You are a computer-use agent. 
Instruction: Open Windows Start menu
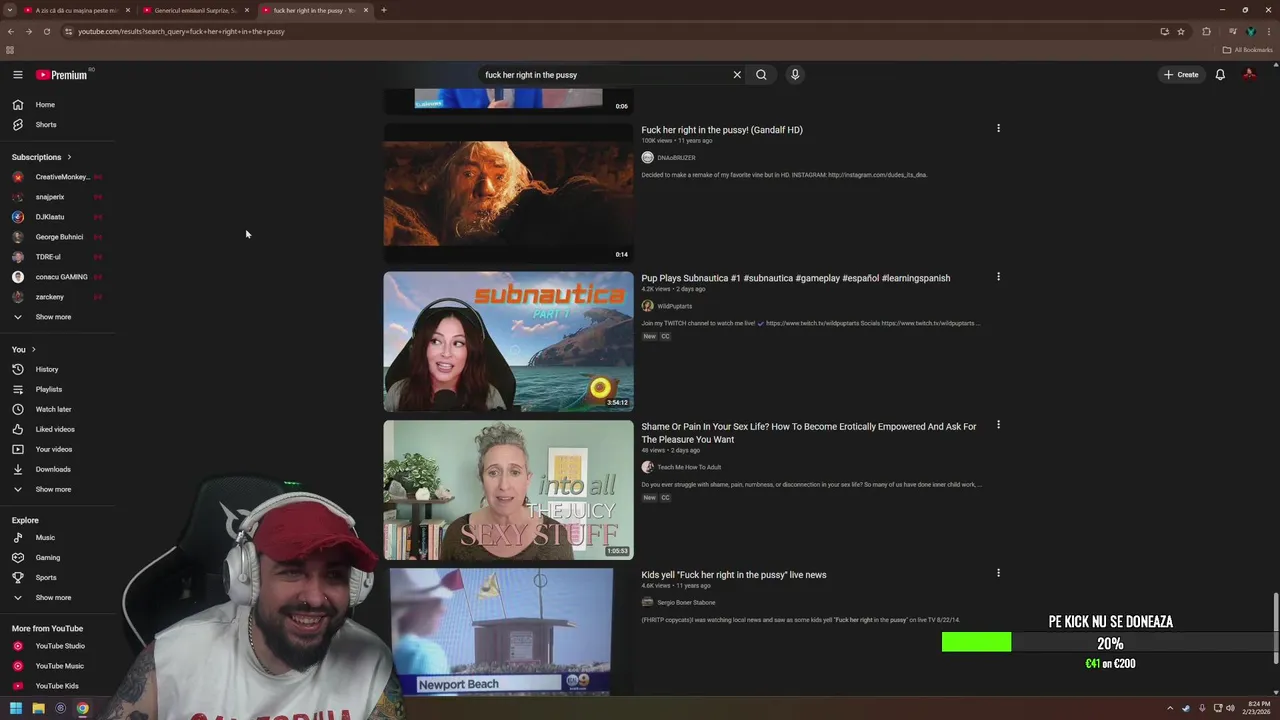16,708
